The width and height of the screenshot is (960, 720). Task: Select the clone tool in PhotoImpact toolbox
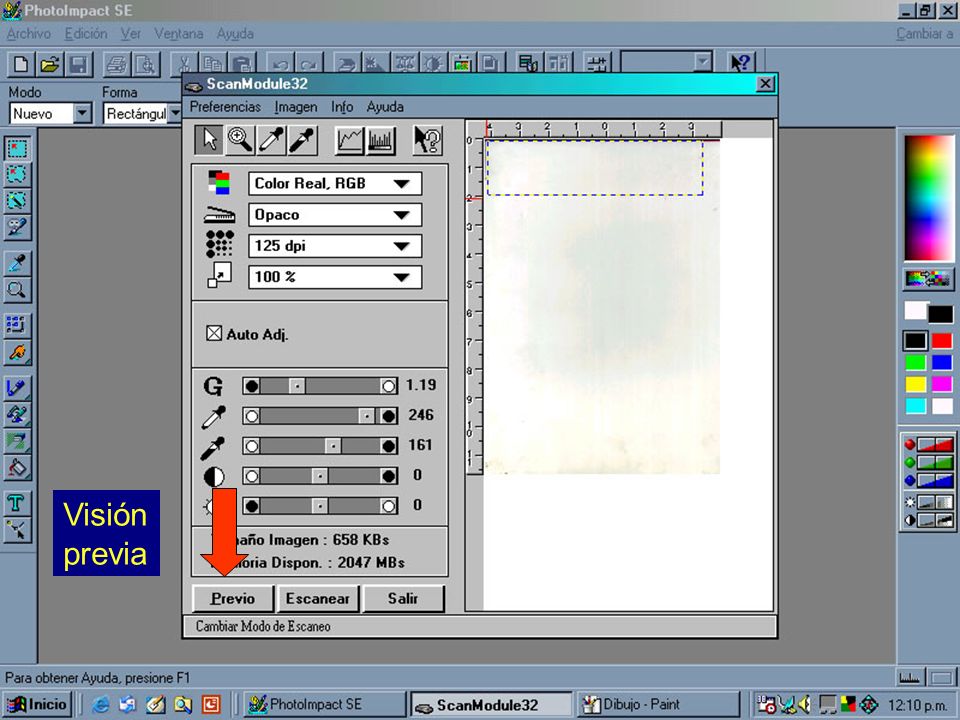click(x=17, y=414)
